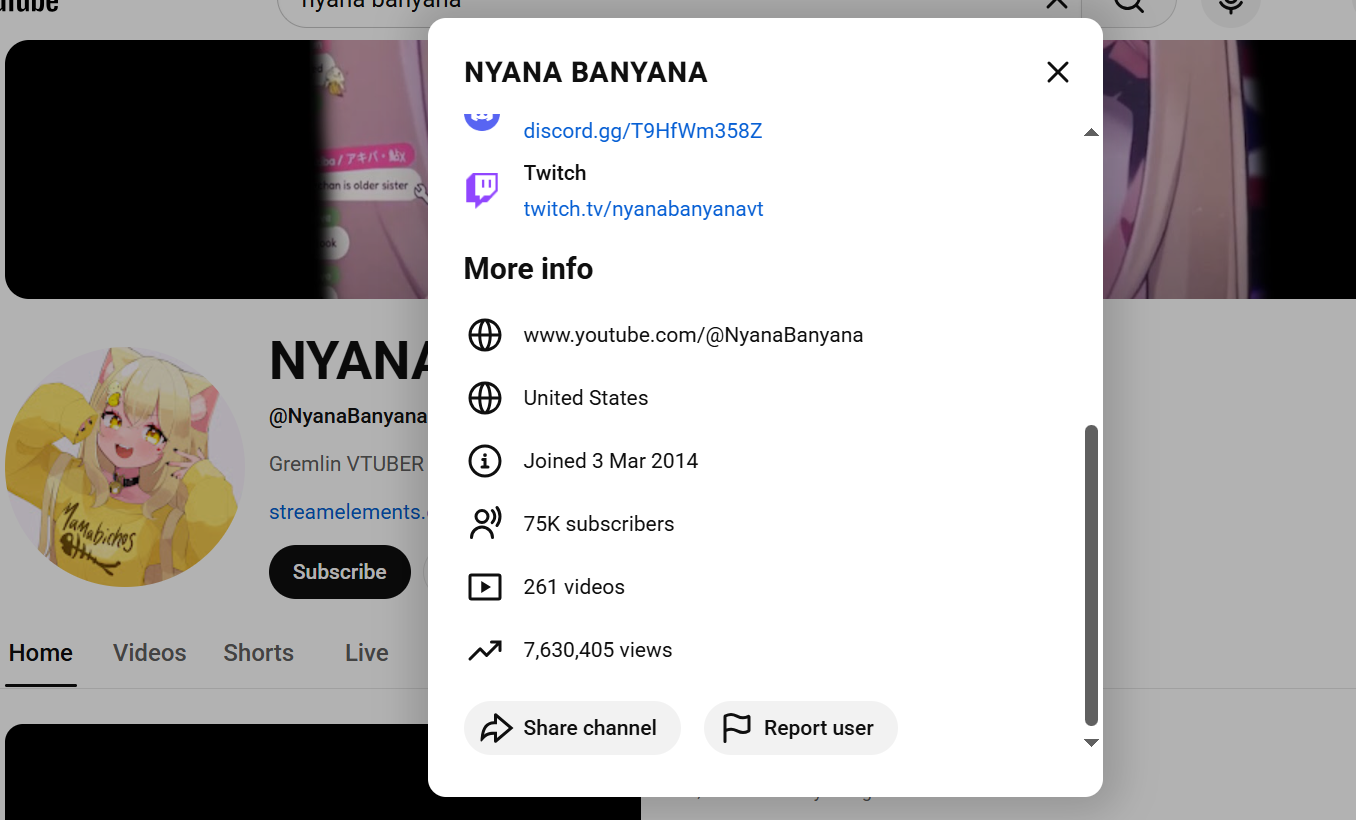
Task: Click the scroll down arrow in dialog
Action: [1091, 742]
